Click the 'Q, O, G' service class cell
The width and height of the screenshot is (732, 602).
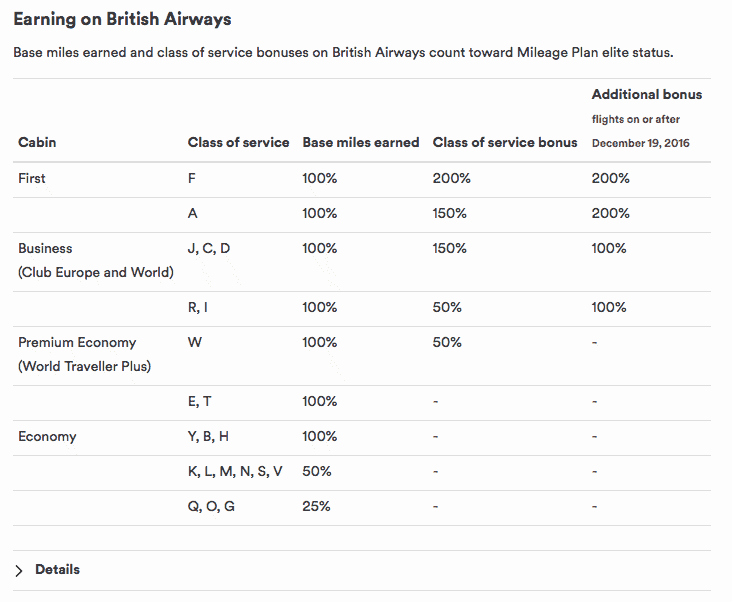coord(212,506)
